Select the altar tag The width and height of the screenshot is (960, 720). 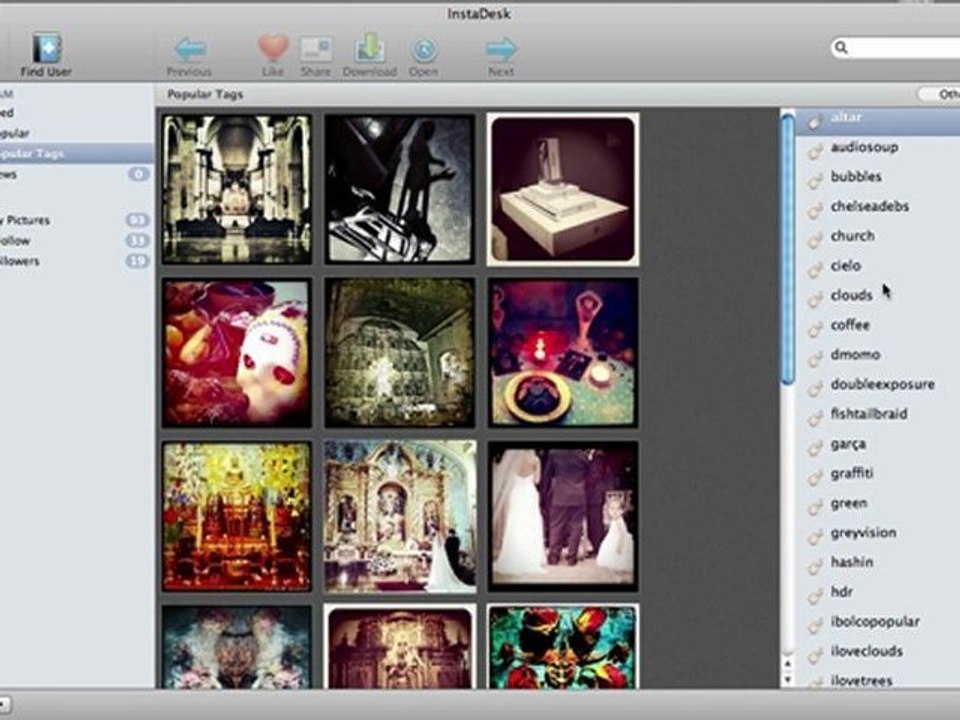coord(877,120)
